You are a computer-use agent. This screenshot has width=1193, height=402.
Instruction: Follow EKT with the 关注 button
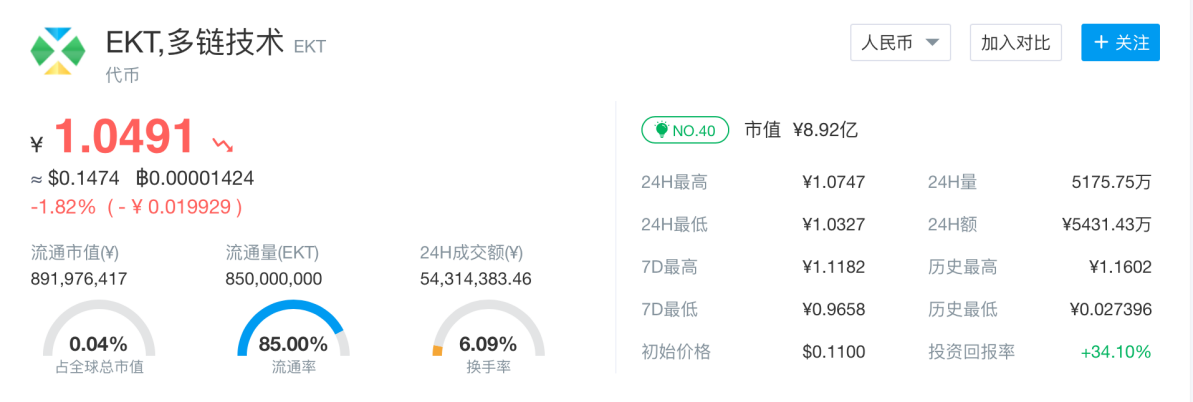(x=1120, y=43)
